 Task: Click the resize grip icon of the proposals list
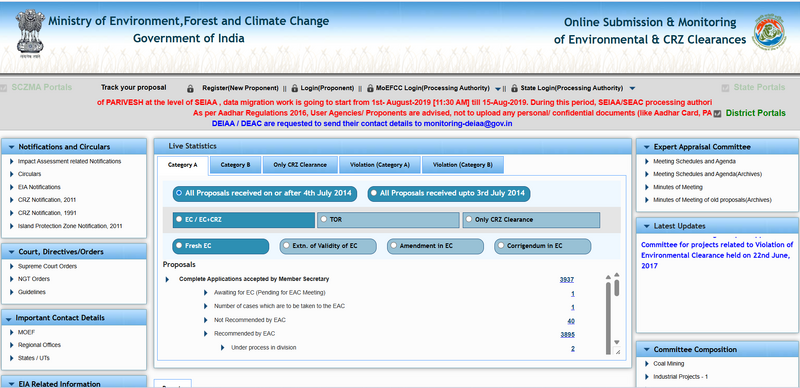[x=617, y=352]
